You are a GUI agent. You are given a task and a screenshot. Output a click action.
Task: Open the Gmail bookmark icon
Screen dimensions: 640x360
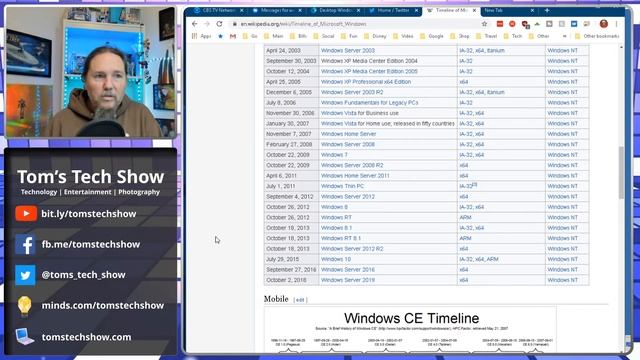tap(233, 36)
